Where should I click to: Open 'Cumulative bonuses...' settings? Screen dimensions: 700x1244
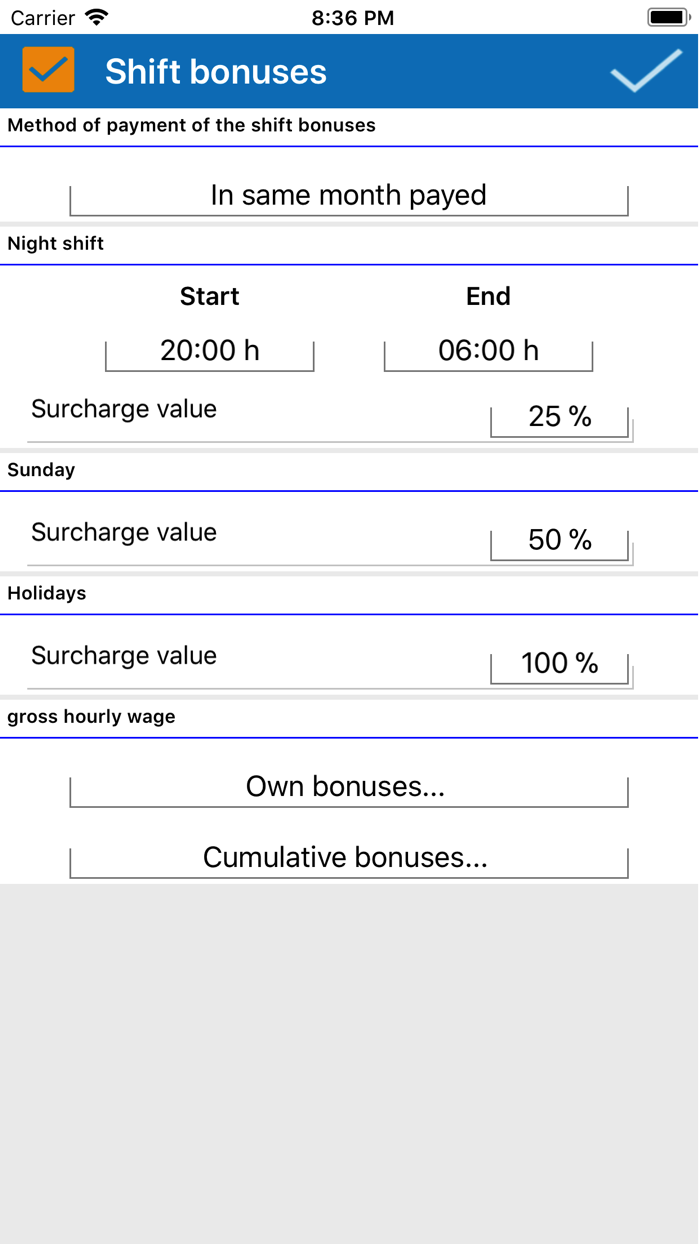pos(348,858)
